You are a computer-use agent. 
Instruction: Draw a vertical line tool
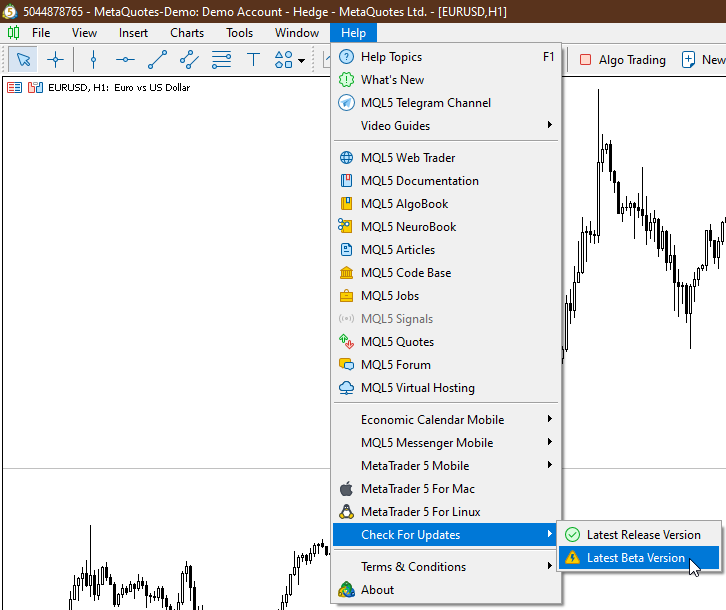94,60
